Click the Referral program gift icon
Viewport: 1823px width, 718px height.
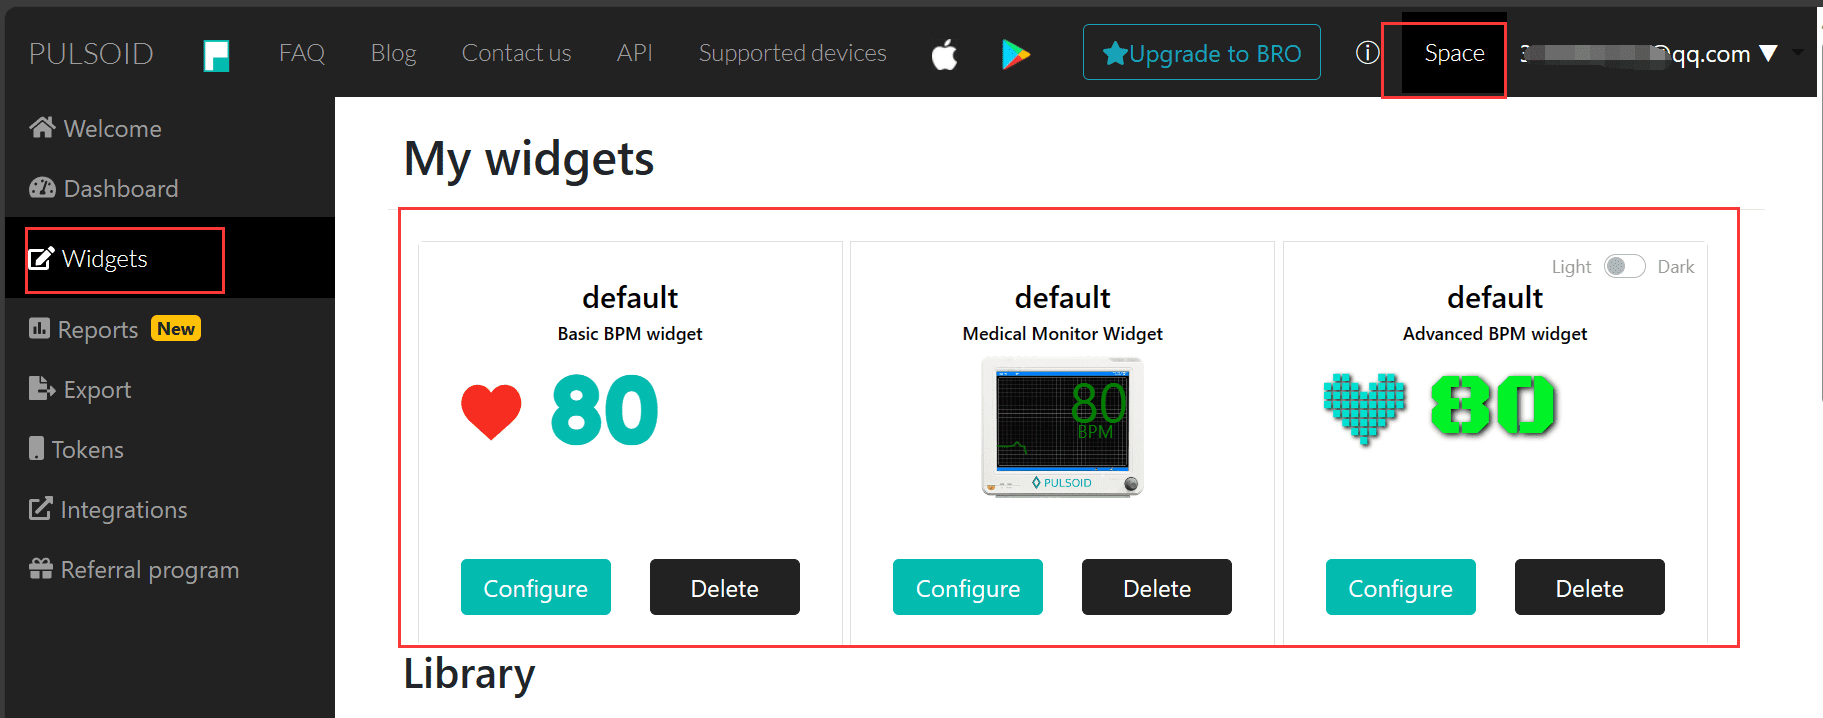[41, 569]
